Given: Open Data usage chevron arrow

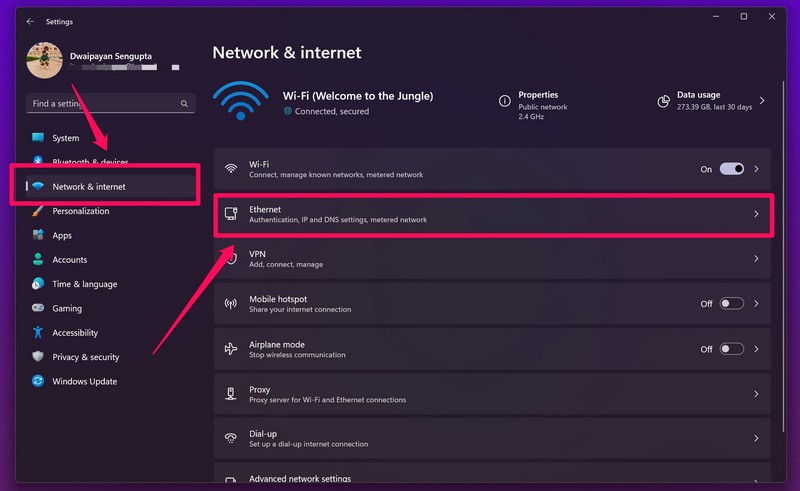Looking at the screenshot, I should (762, 101).
